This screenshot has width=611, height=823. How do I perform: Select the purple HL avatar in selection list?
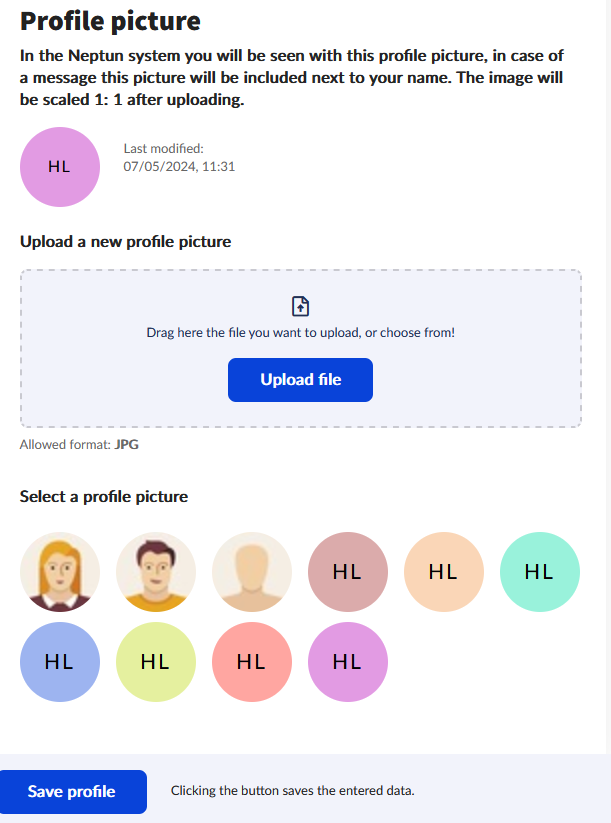347,661
